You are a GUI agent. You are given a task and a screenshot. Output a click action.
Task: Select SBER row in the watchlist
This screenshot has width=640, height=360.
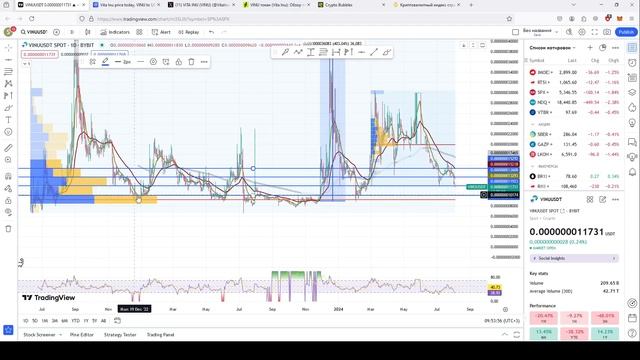click(574, 134)
